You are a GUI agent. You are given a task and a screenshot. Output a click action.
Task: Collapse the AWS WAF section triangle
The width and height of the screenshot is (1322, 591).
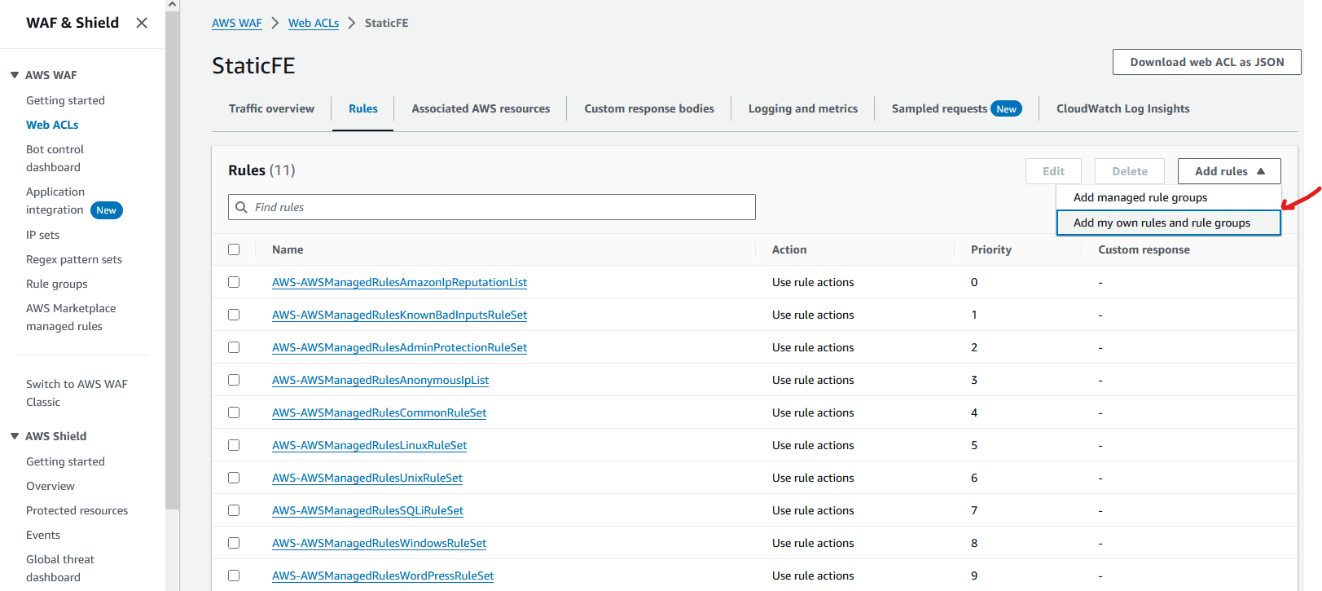pos(15,75)
